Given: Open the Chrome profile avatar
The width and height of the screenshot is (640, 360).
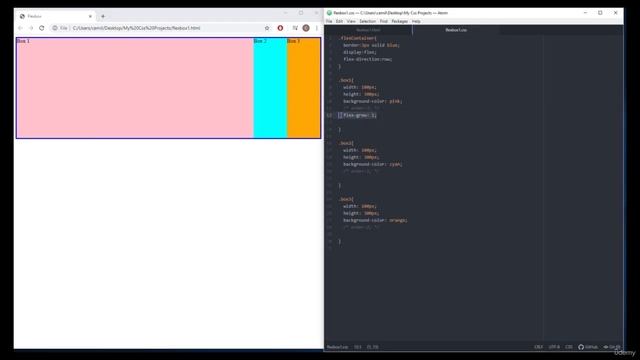Looking at the screenshot, I should coord(306,28).
